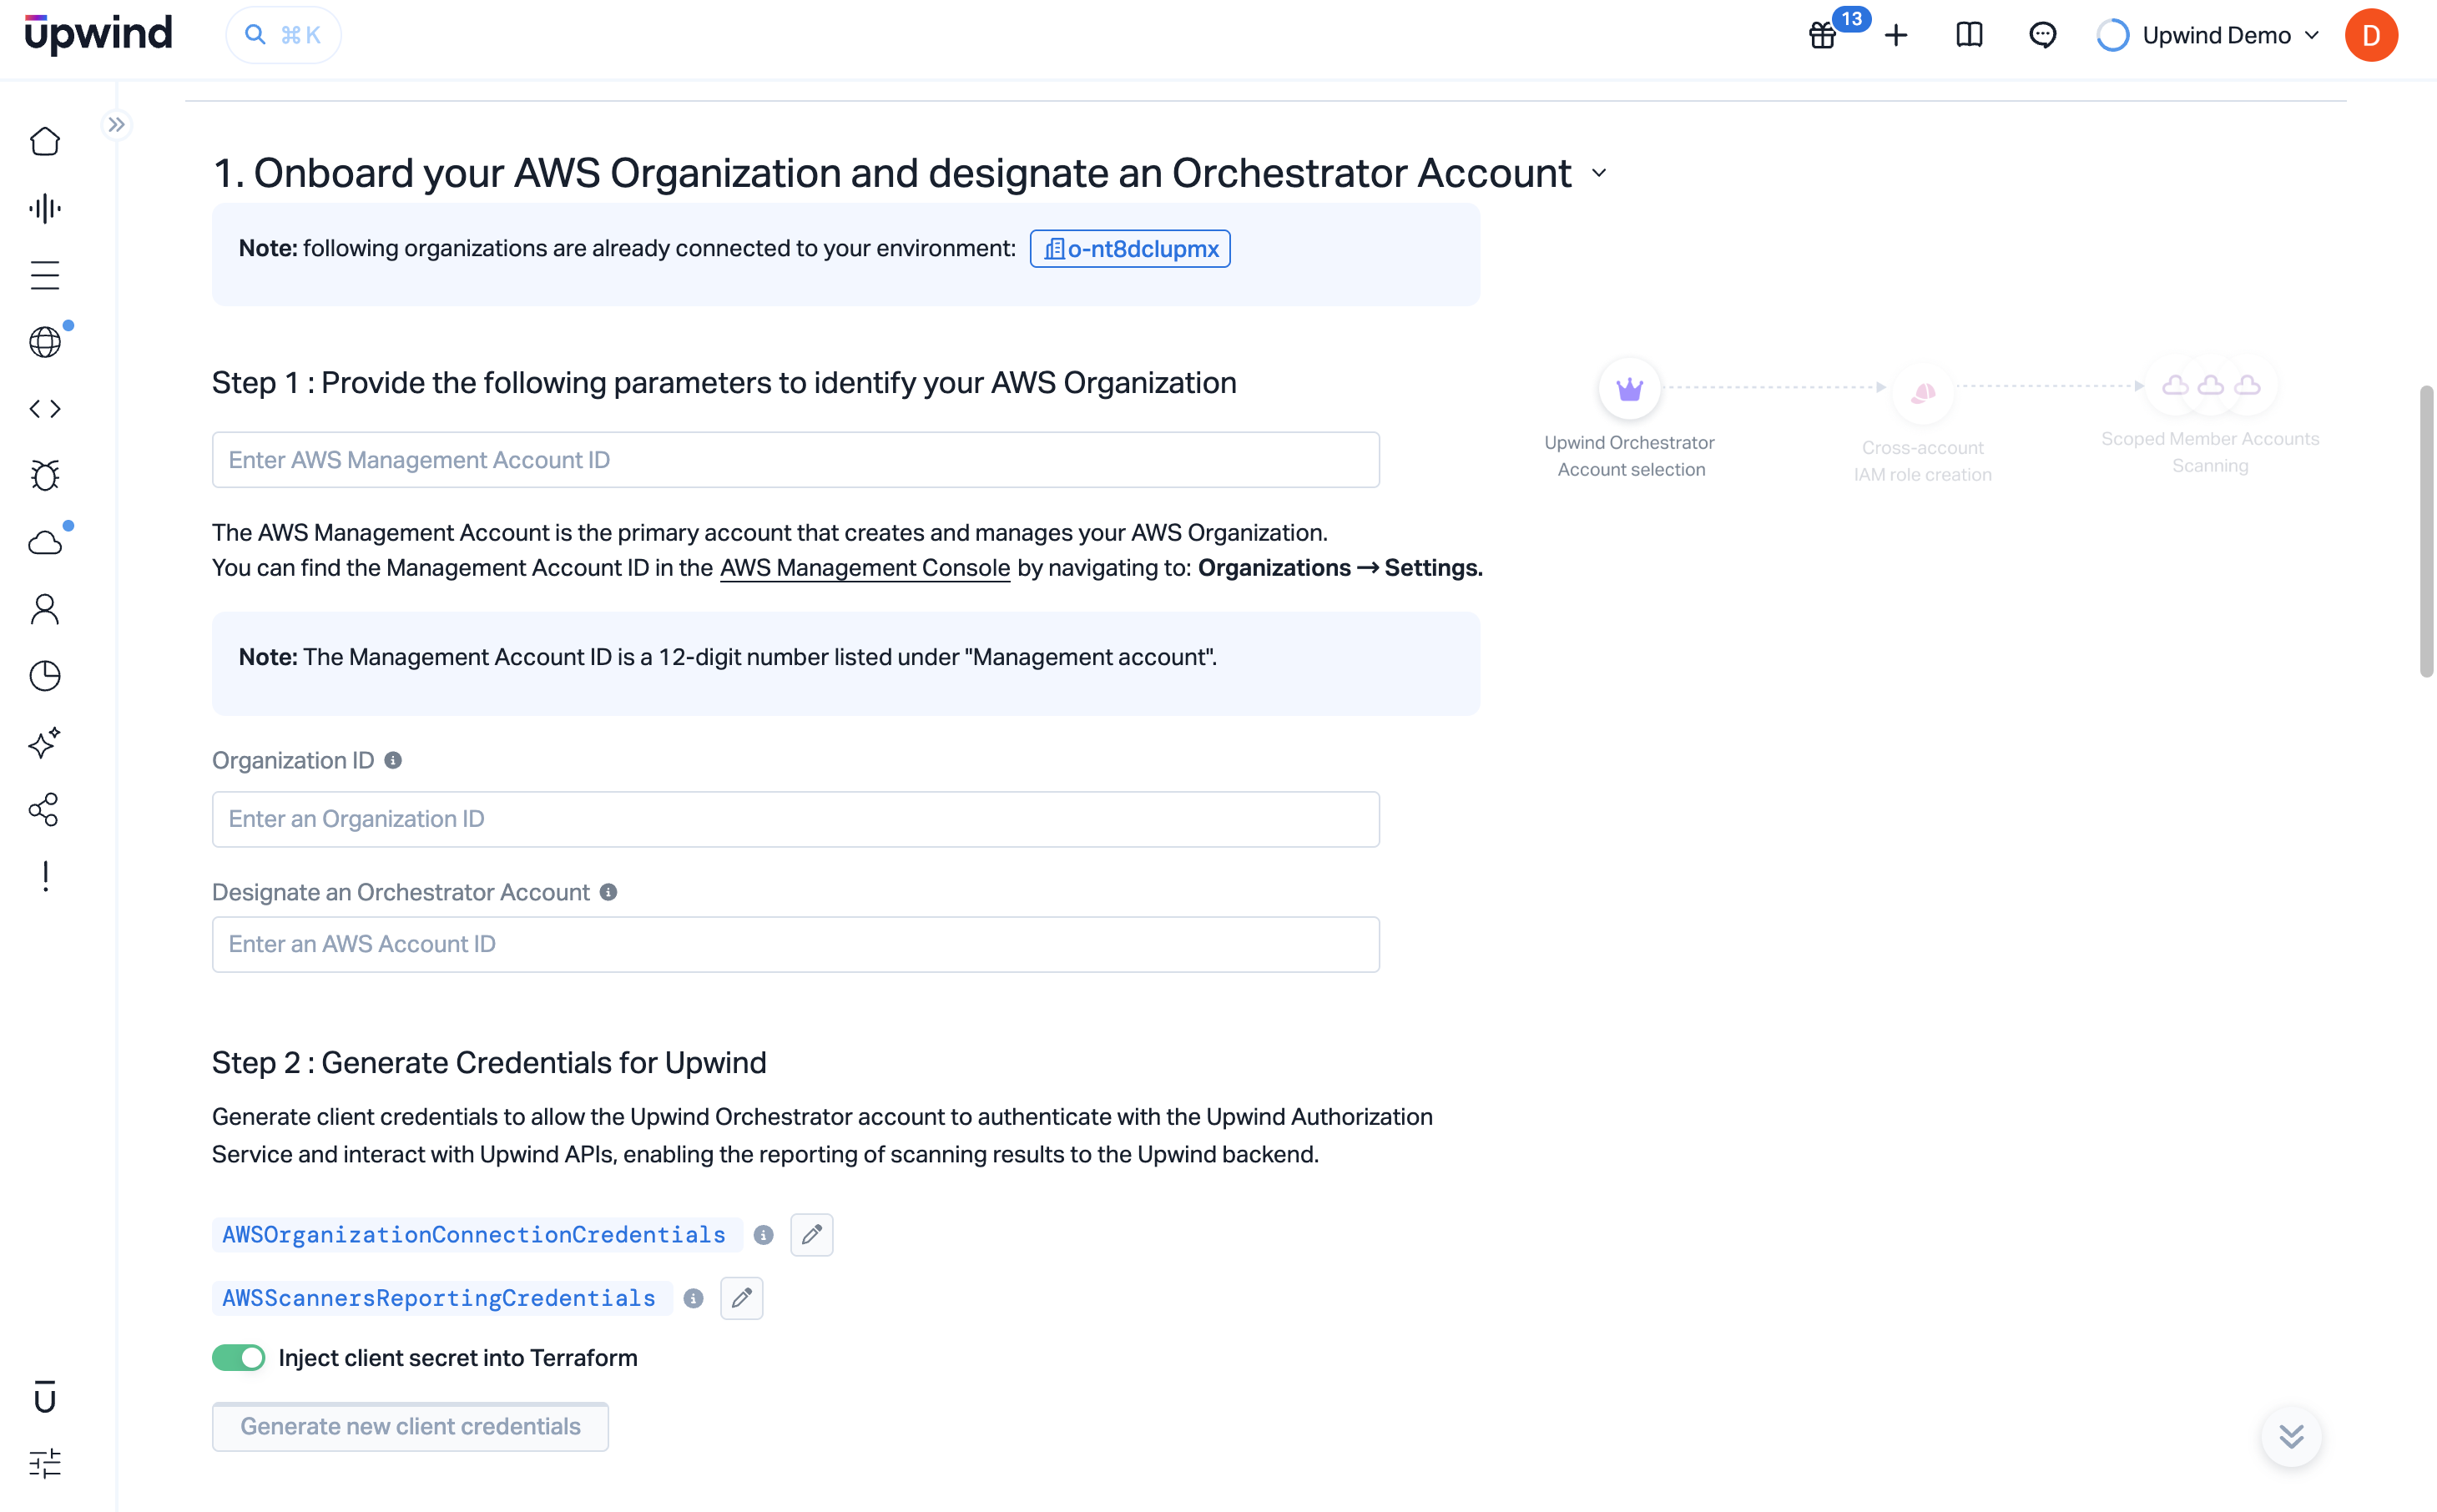The height and width of the screenshot is (1512, 2437).
Task: Open the code brackets sidebar icon
Action: tap(45, 409)
